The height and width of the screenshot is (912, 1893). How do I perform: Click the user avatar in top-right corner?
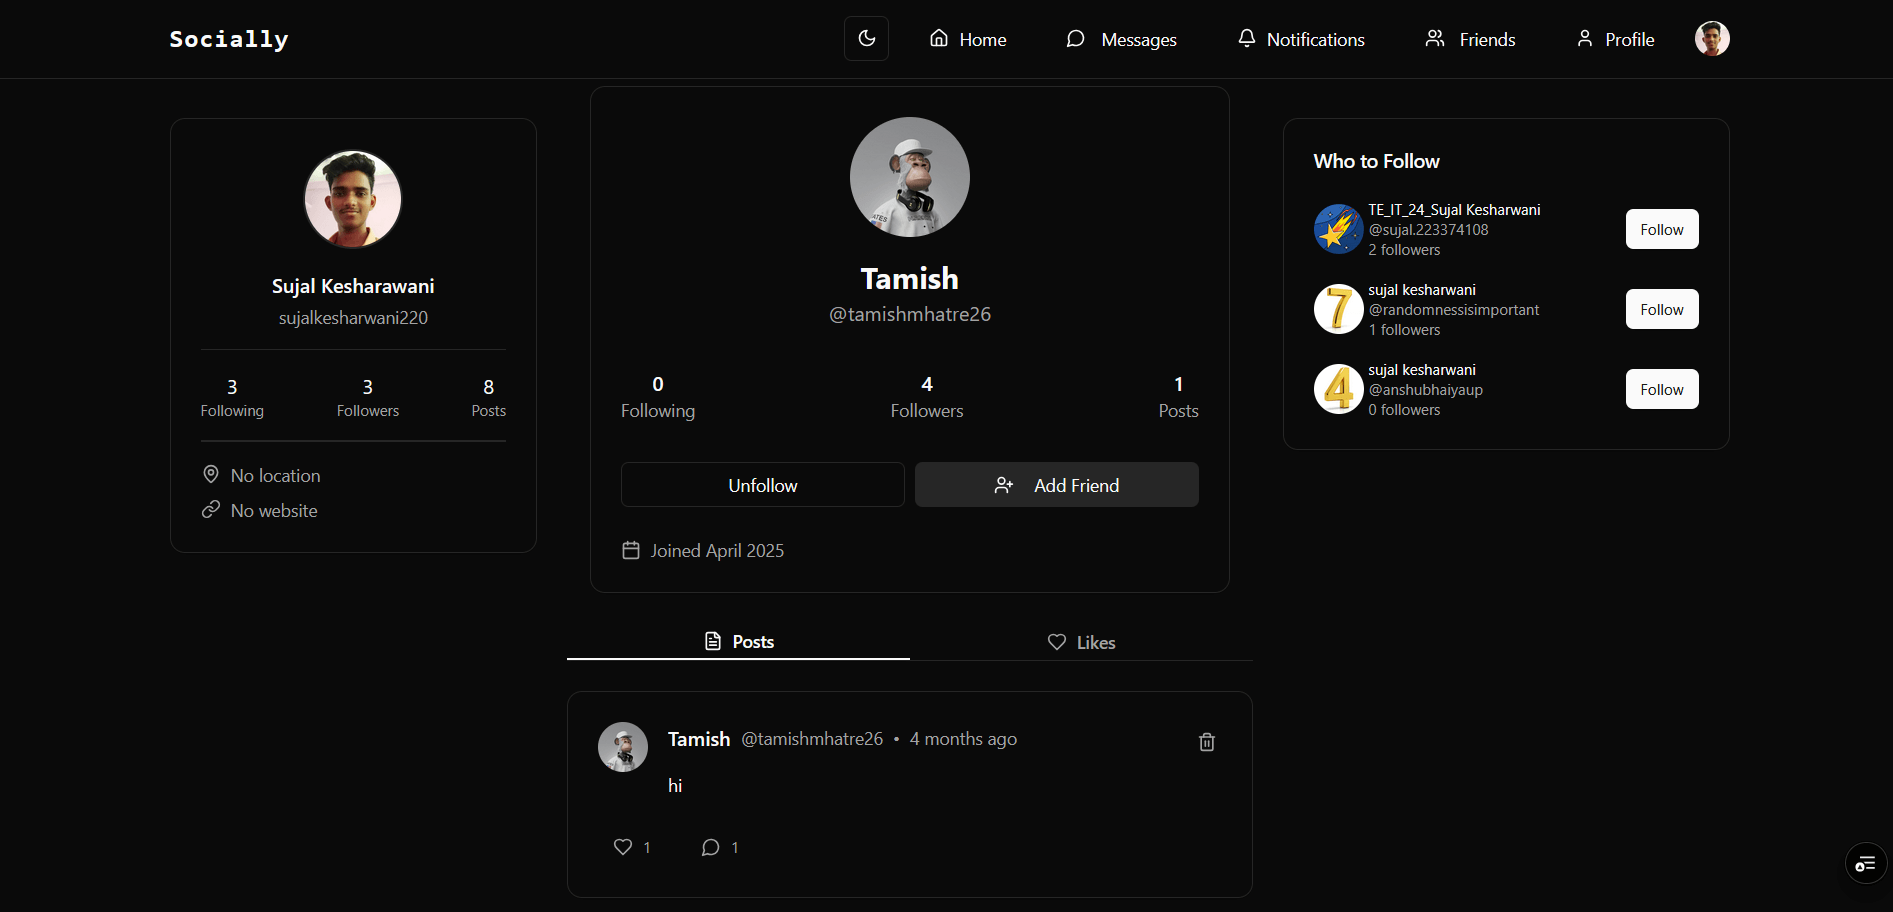(x=1711, y=39)
